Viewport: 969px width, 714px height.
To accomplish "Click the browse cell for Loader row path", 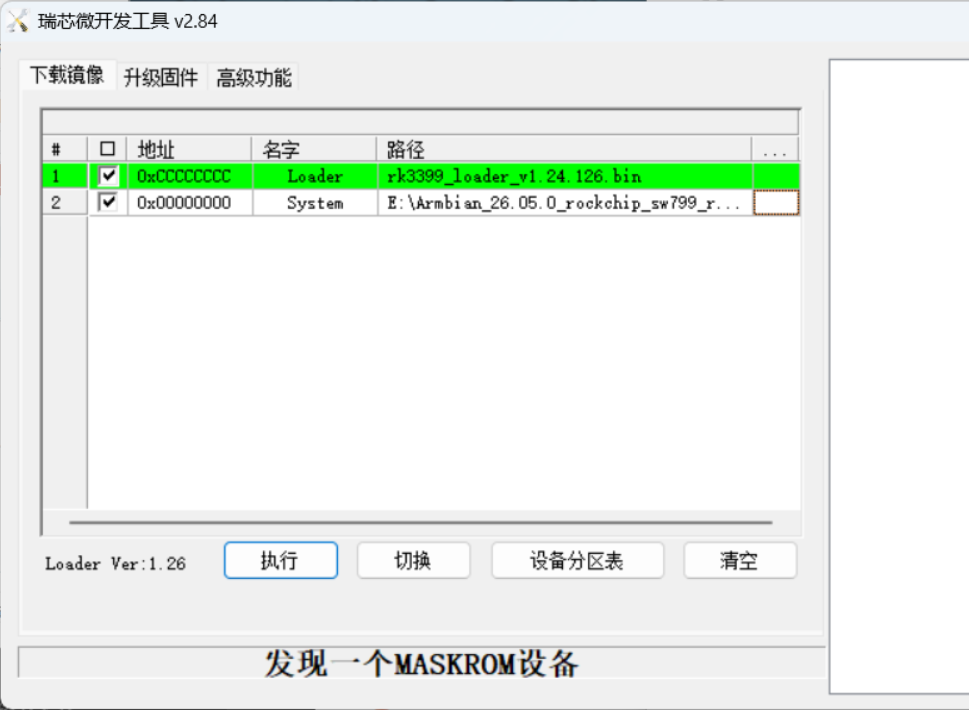I will [x=776, y=176].
